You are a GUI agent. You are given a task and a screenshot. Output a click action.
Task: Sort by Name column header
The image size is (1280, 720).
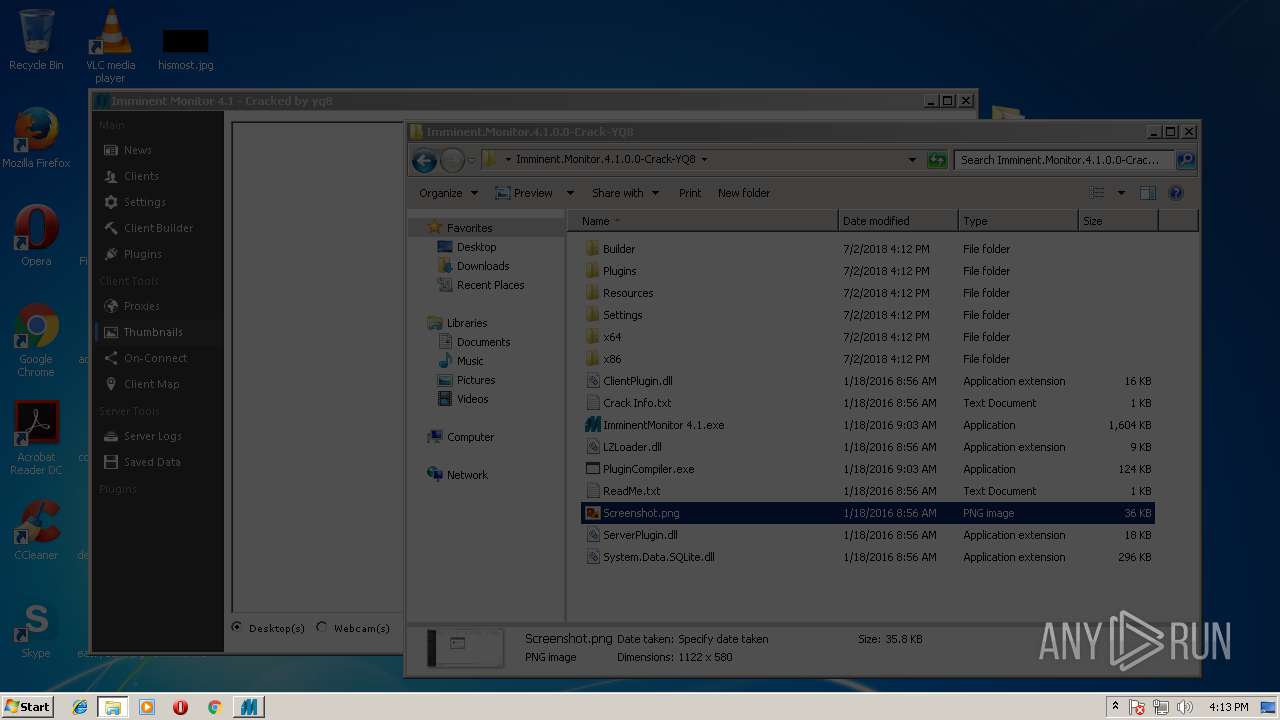pyautogui.click(x=703, y=221)
